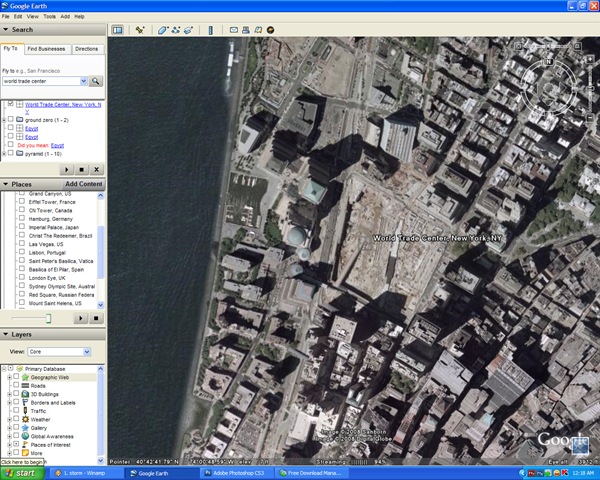Click Did you mean: Egypt link
This screenshot has height=480, width=600.
pyautogui.click(x=57, y=145)
